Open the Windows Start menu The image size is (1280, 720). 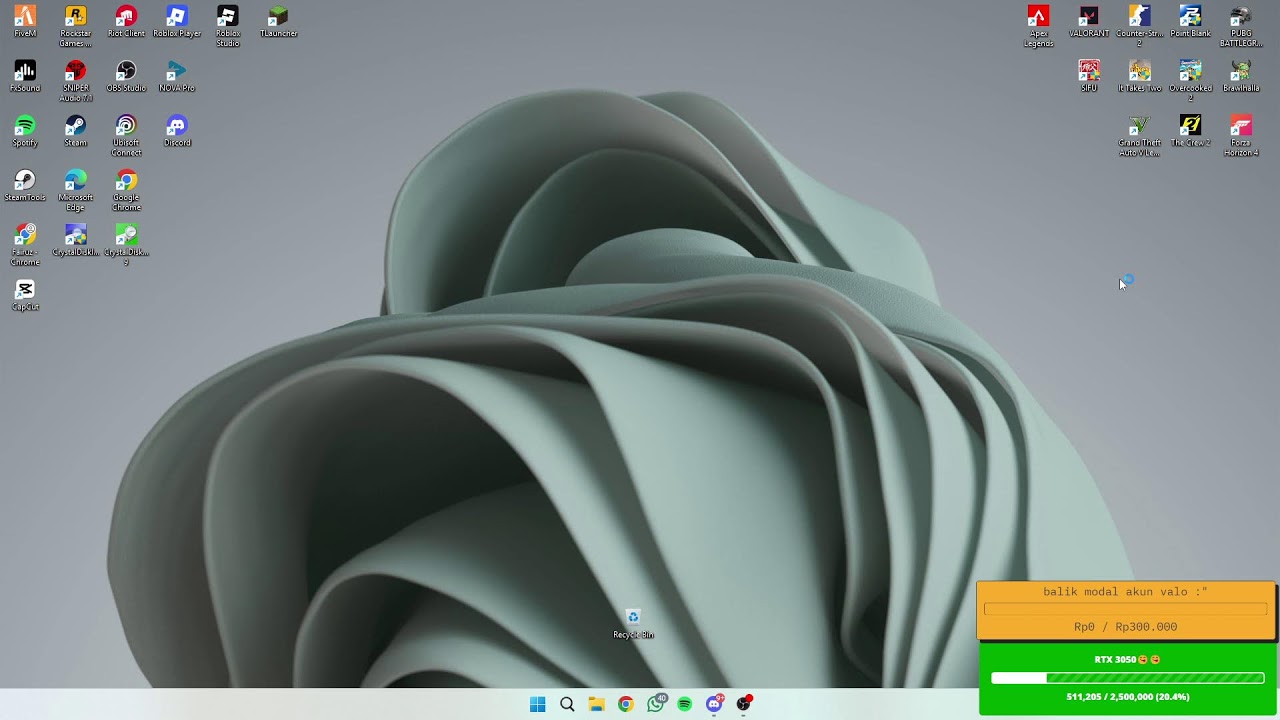pyautogui.click(x=538, y=704)
